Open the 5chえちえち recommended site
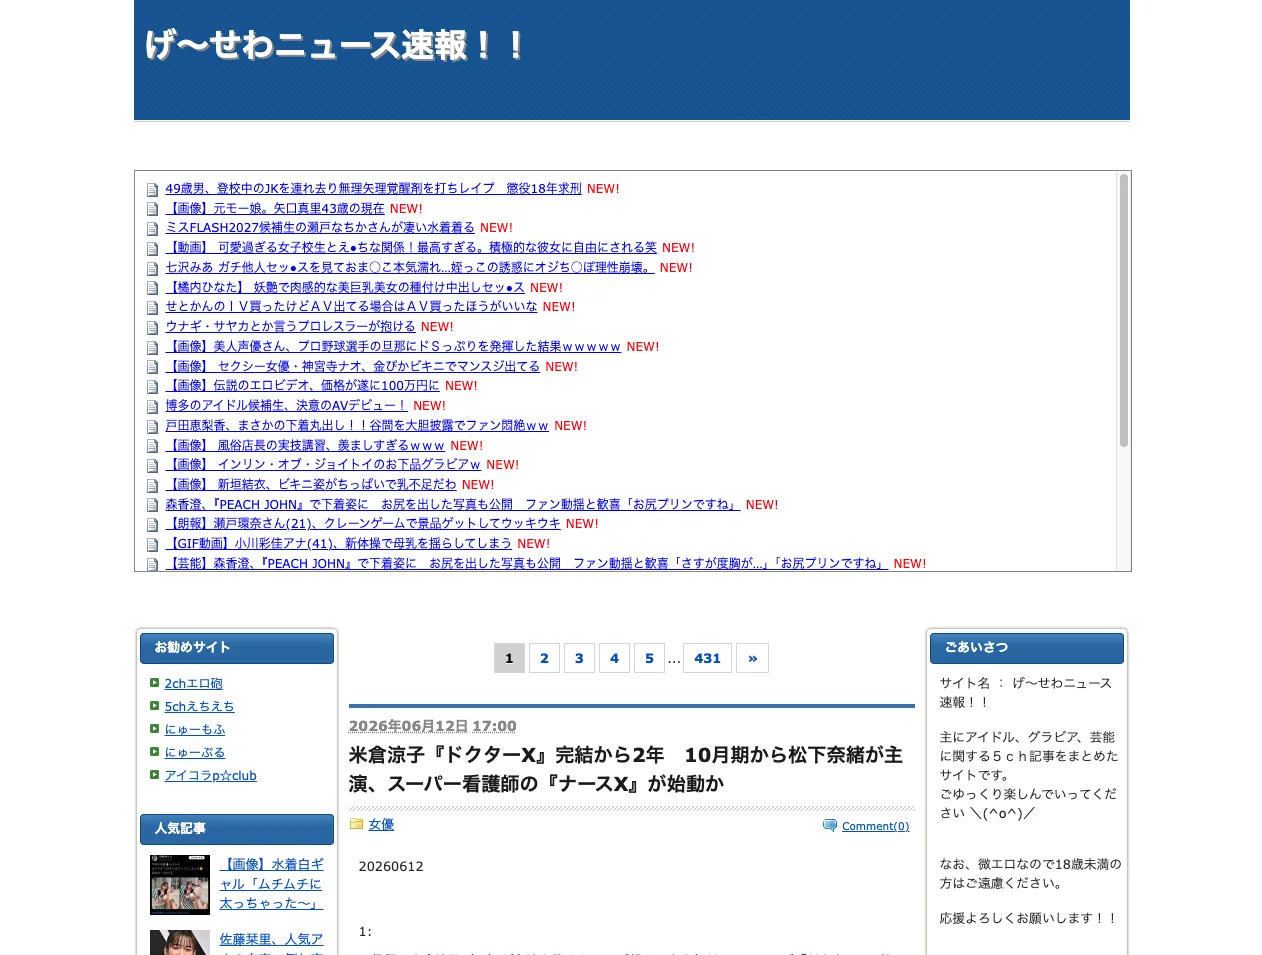Screen dimensions: 1262x955 [200, 707]
